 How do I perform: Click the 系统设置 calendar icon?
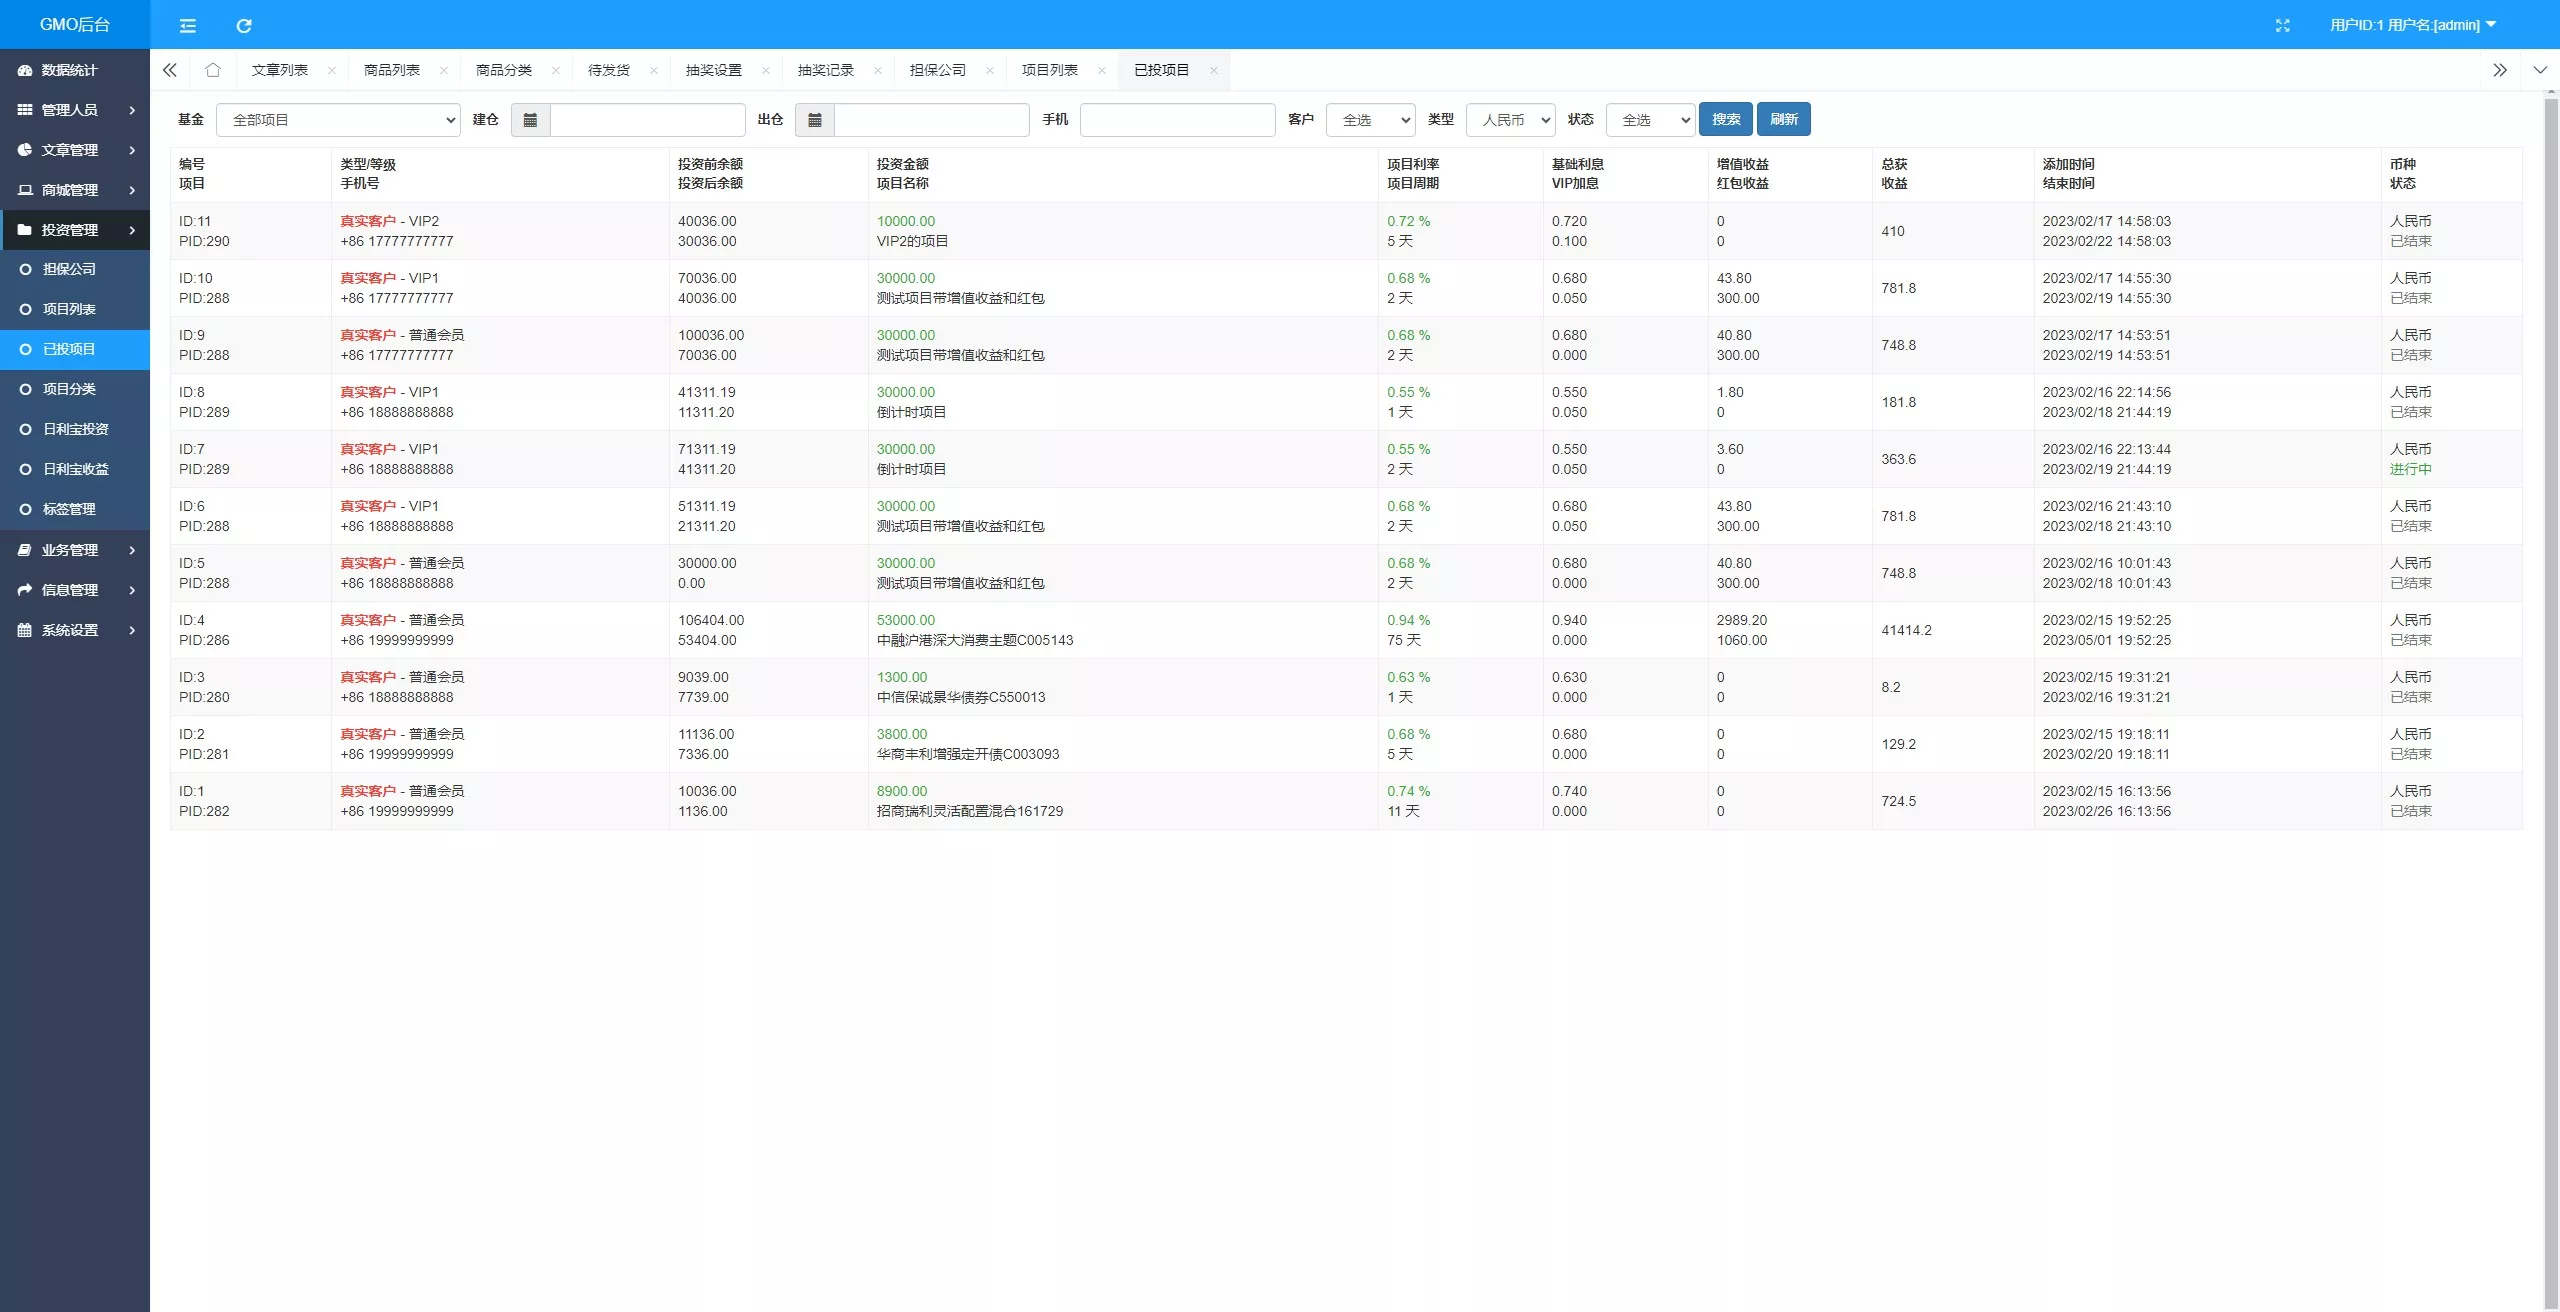25,630
